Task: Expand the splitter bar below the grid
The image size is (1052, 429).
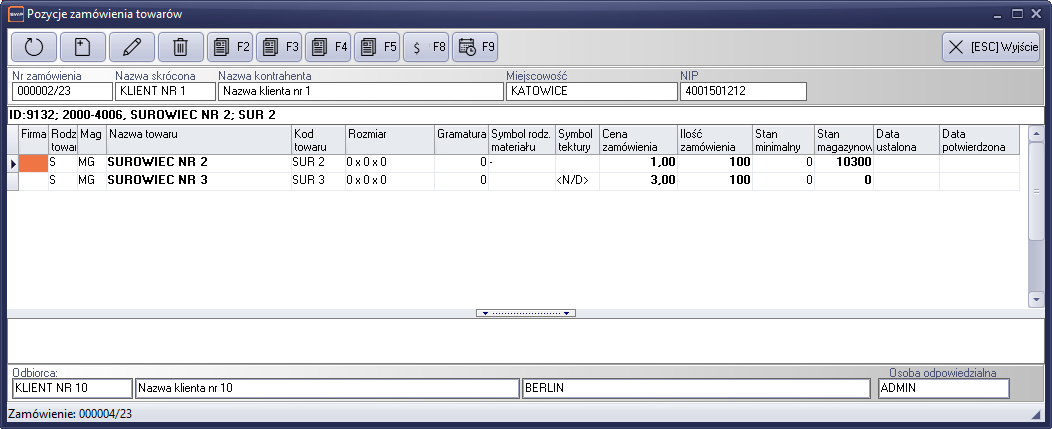Action: (526, 313)
